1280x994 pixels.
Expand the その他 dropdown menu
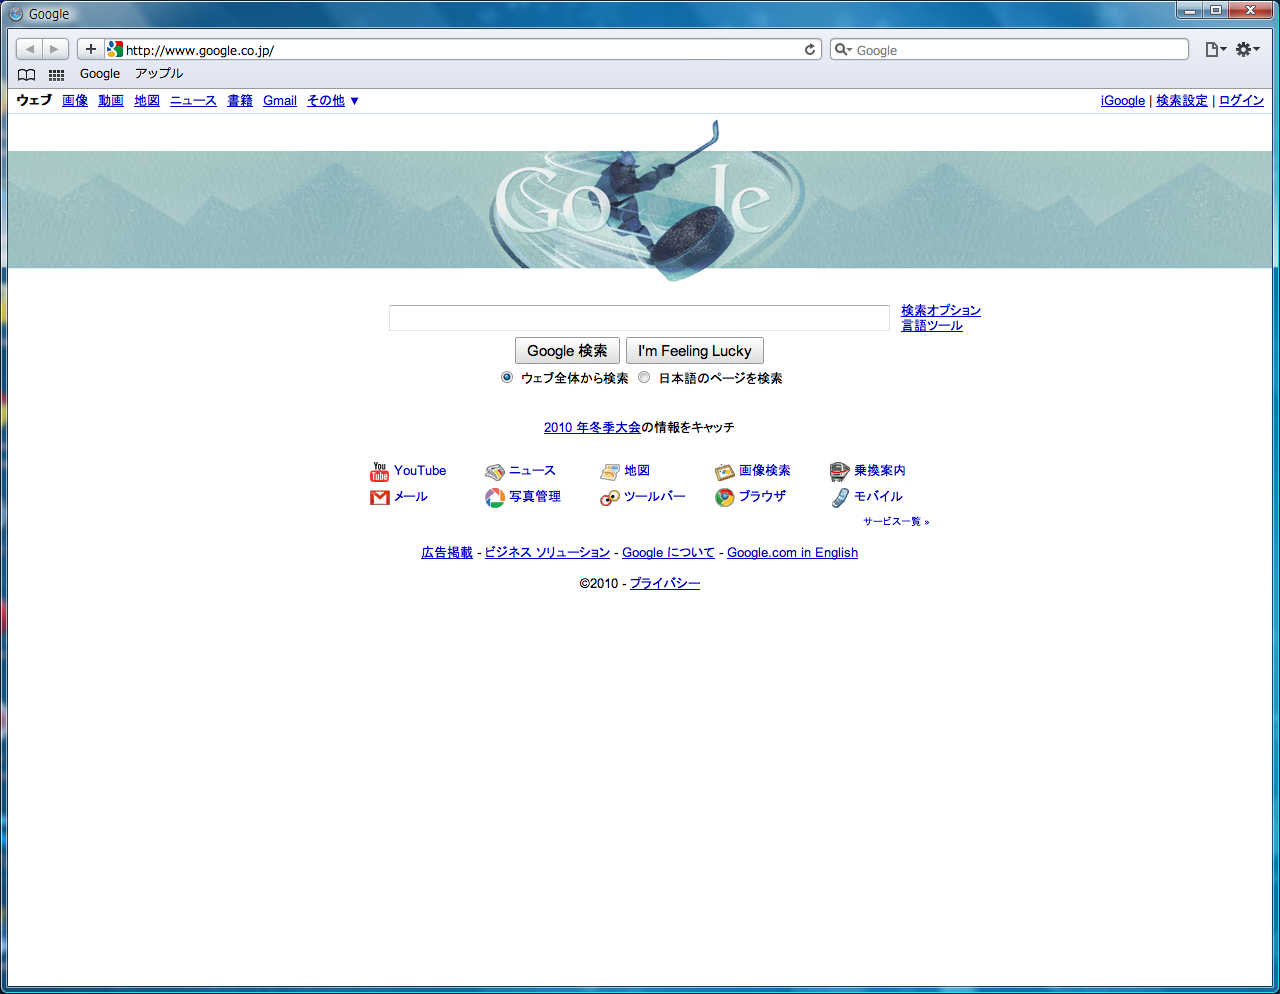click(x=333, y=101)
